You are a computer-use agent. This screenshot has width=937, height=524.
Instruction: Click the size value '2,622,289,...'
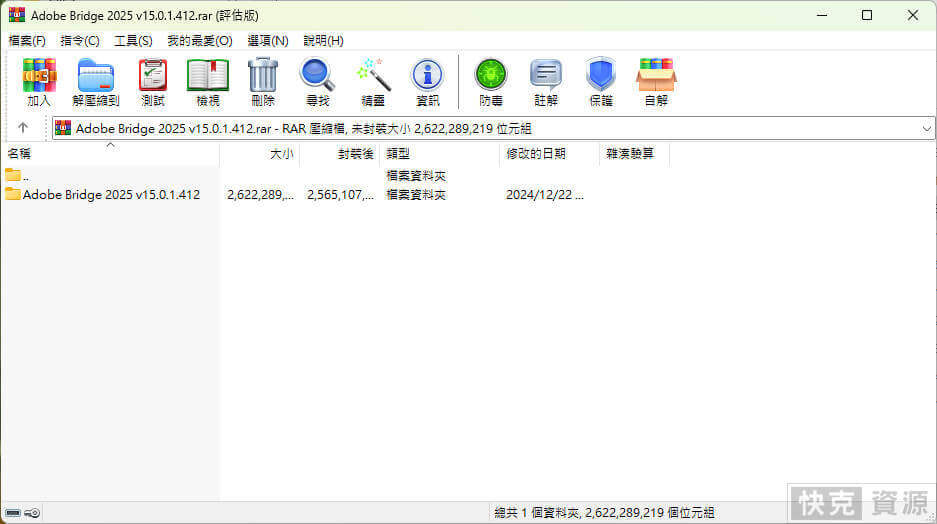pos(261,195)
